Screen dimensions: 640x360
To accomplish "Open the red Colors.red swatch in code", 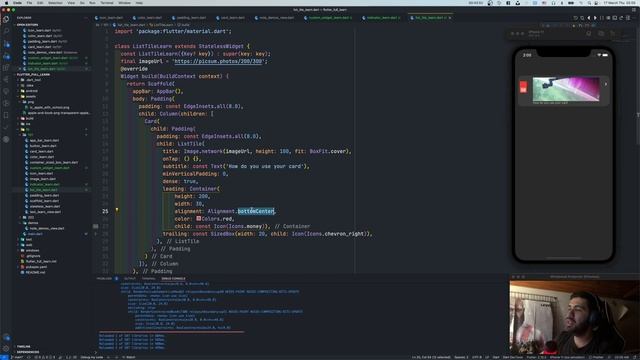I will pyautogui.click(x=198, y=218).
